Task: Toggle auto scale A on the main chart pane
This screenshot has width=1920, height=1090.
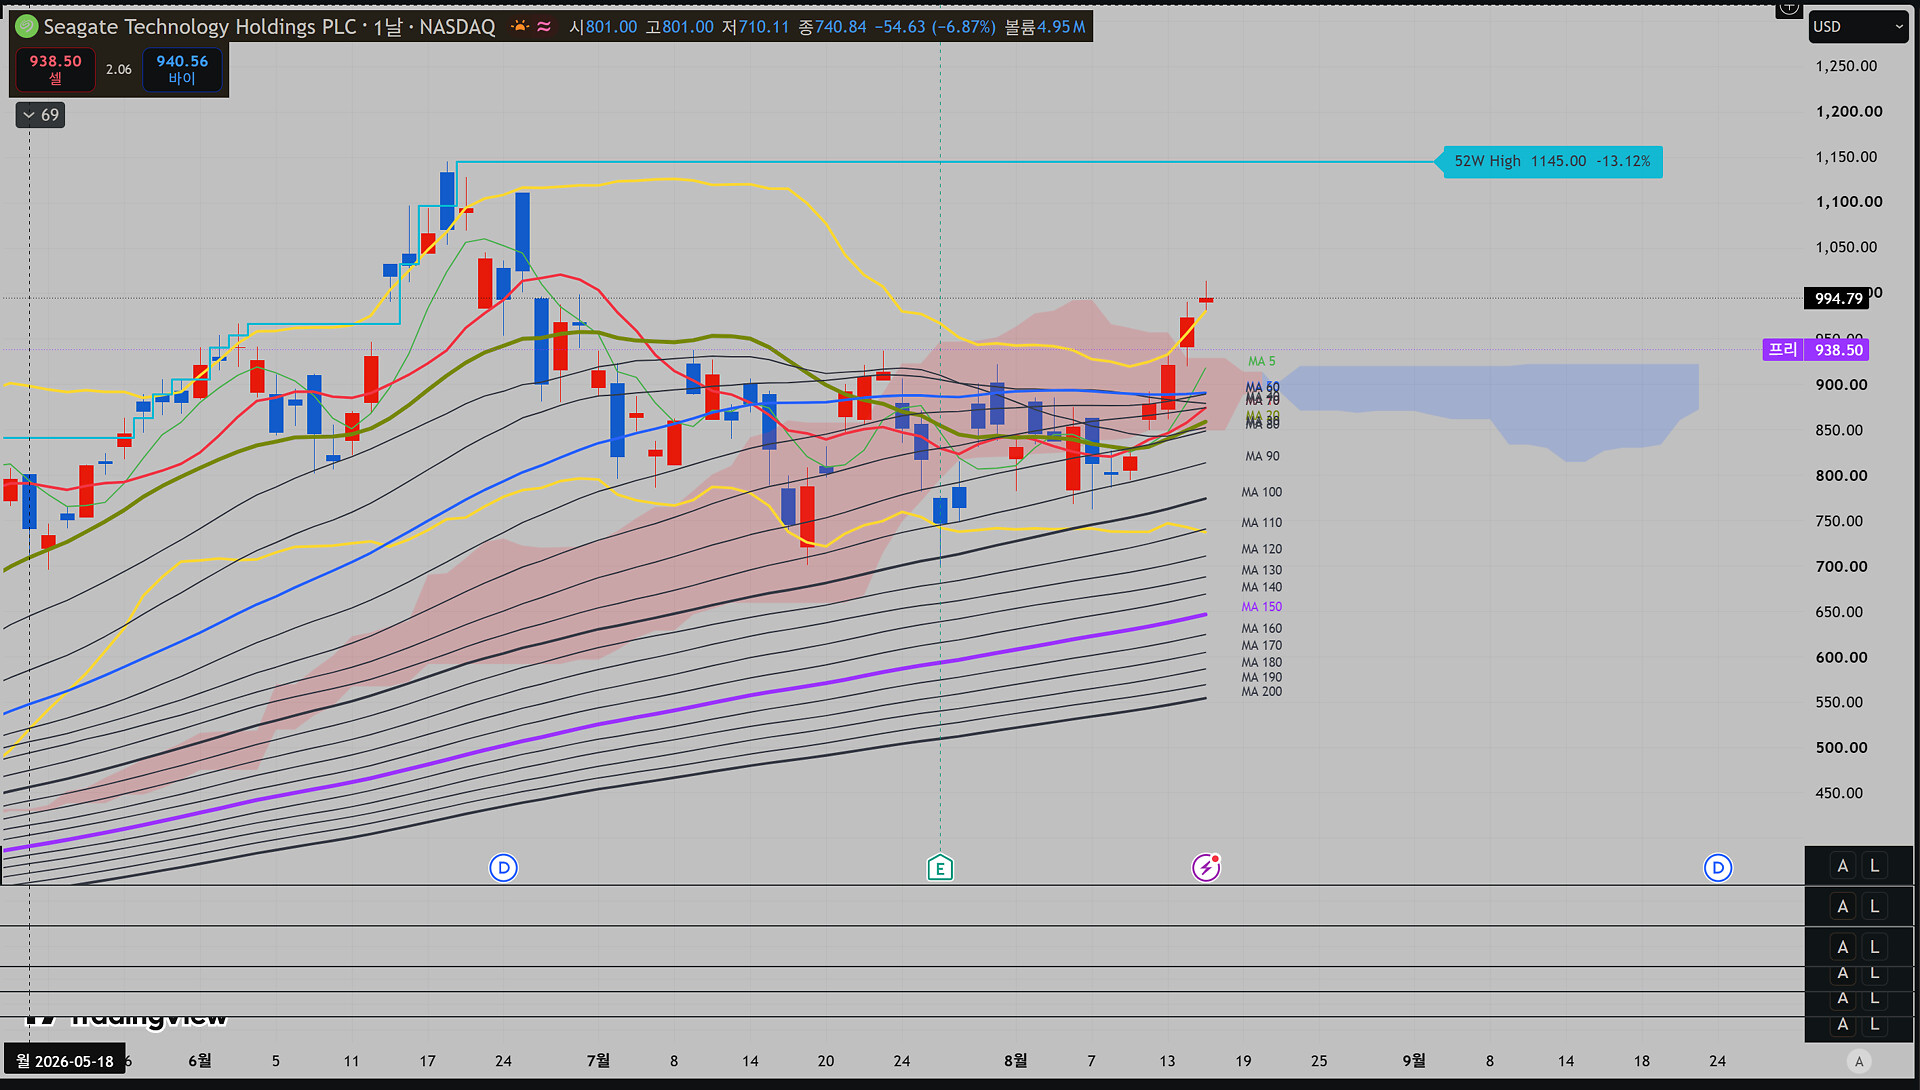Action: coord(1843,866)
